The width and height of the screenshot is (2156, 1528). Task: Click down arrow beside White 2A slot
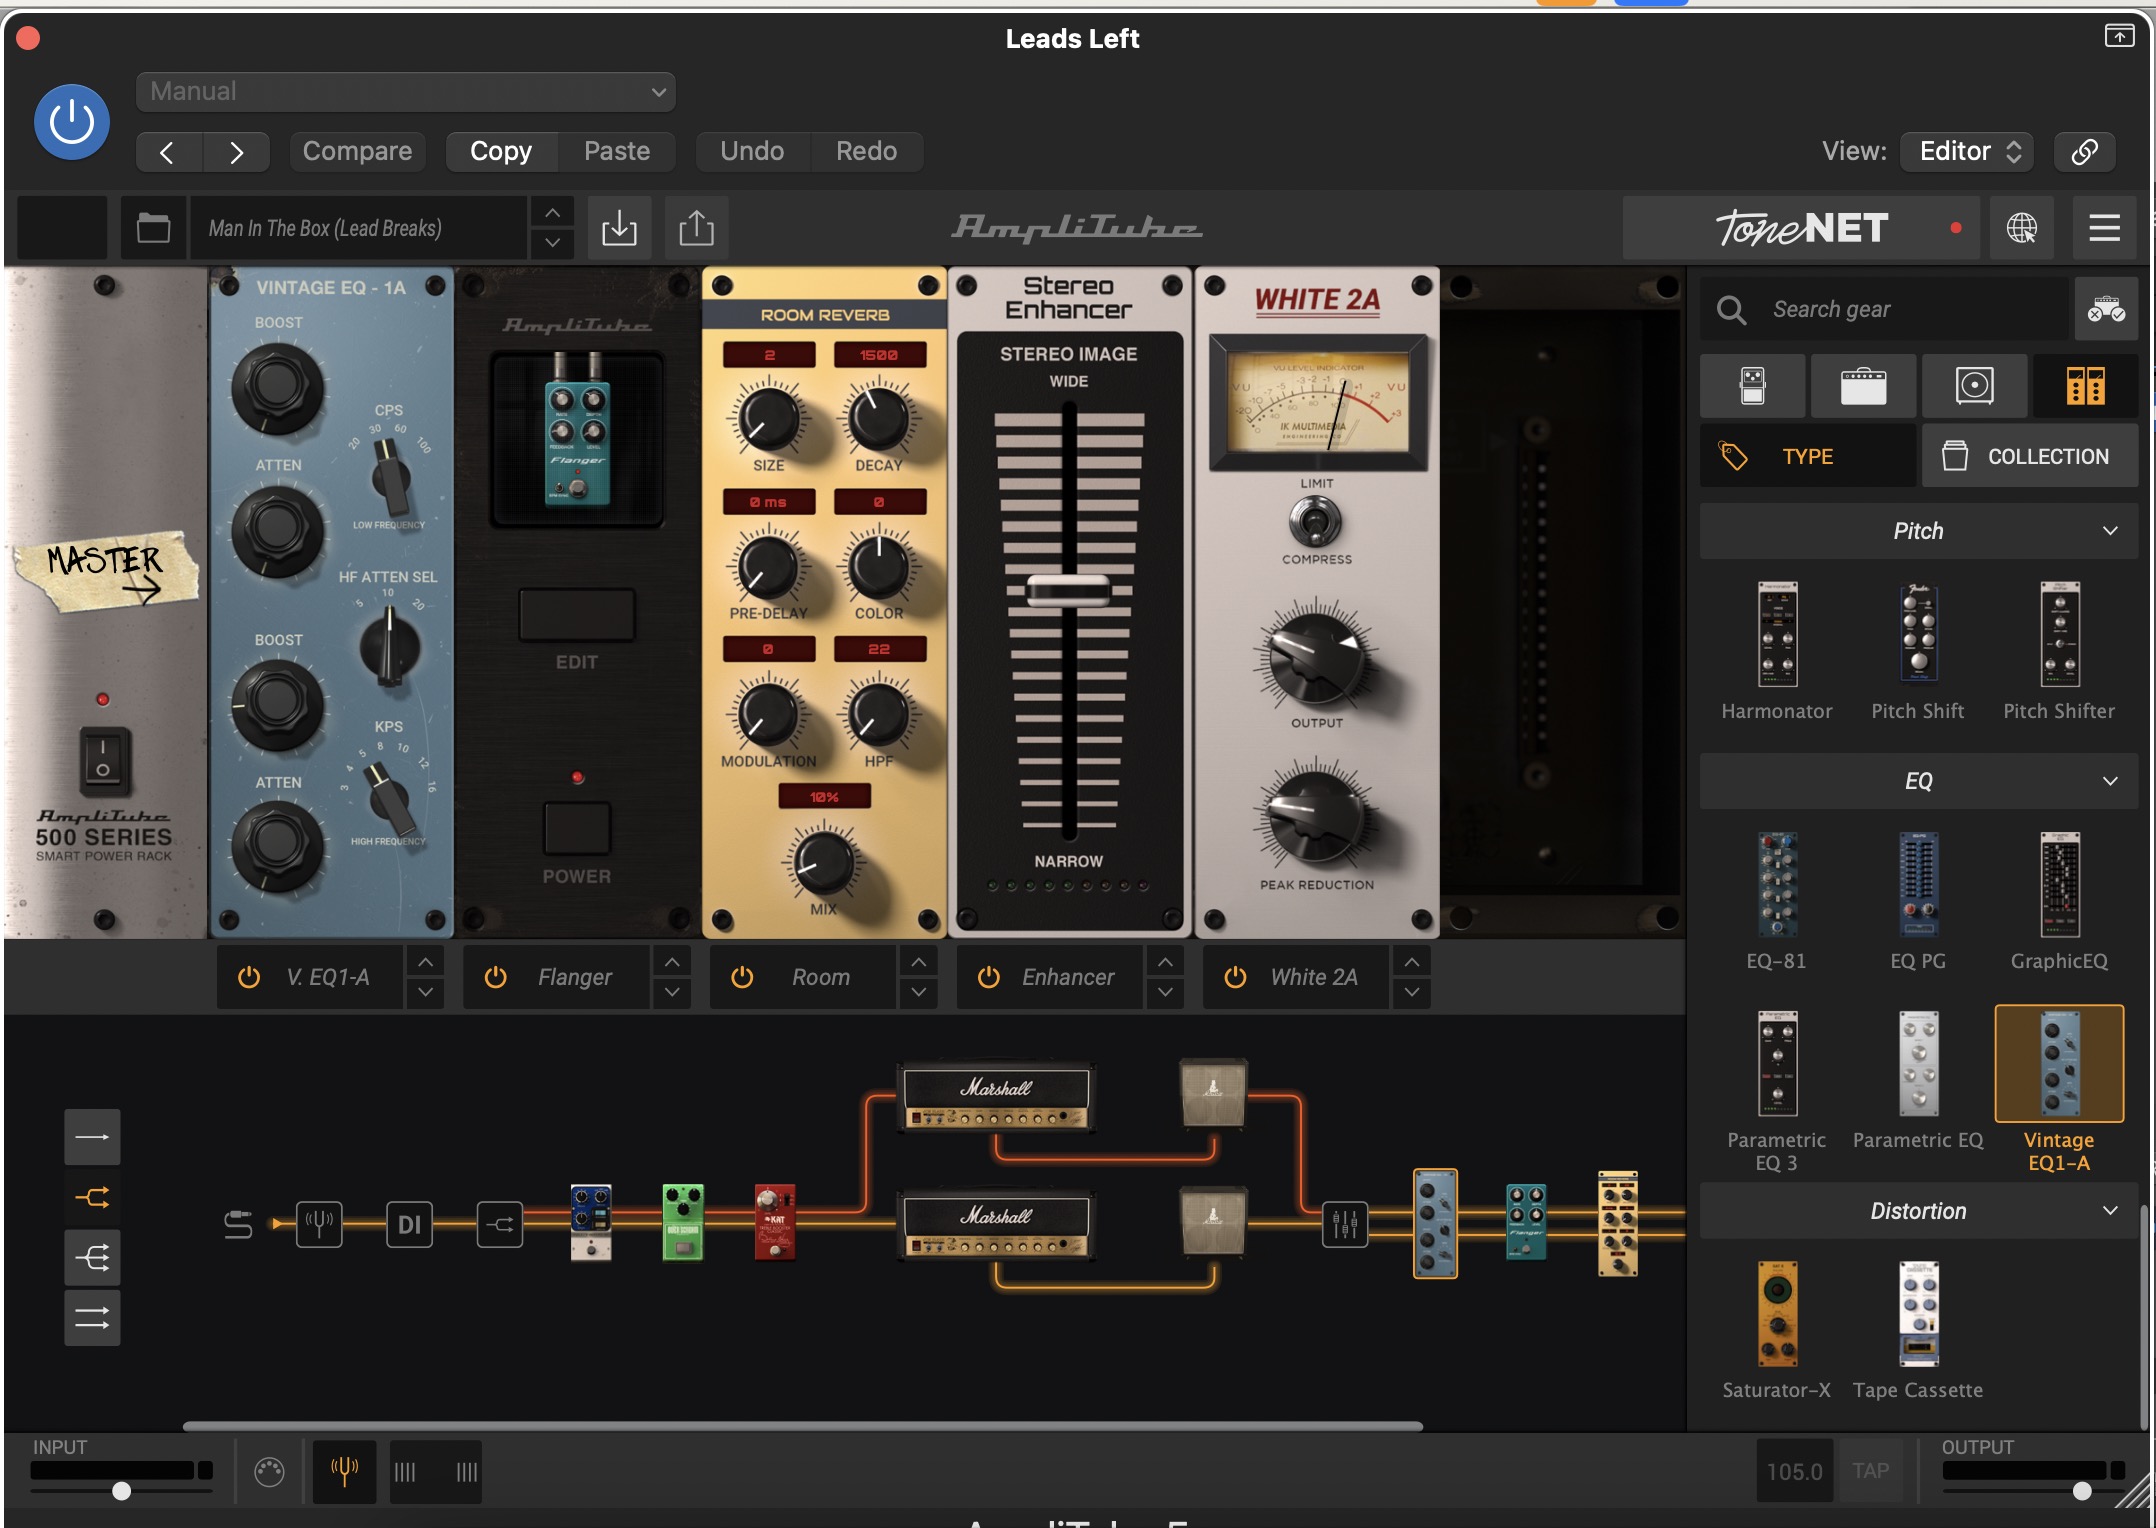1411,992
